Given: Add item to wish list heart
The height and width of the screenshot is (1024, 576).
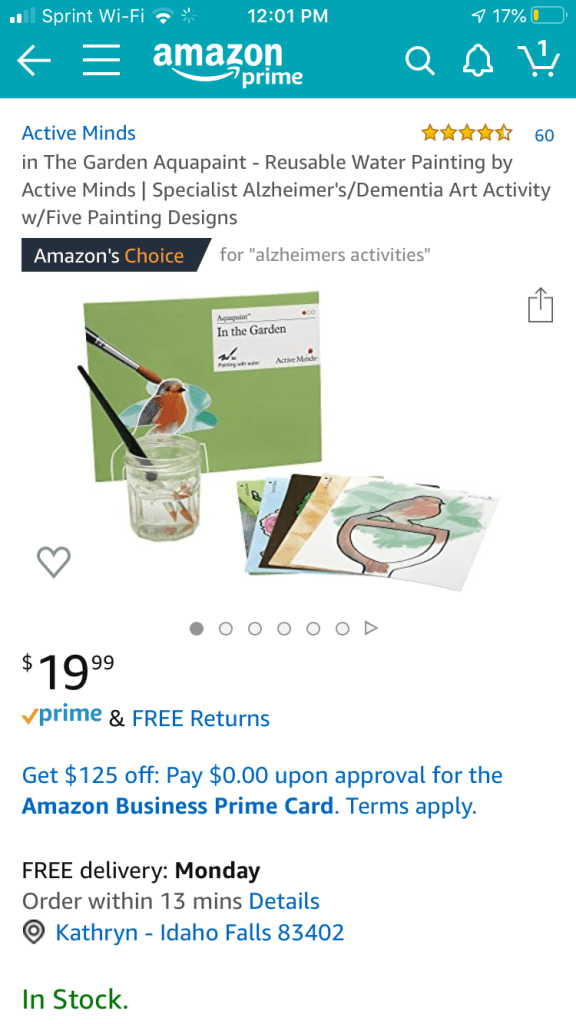Looking at the screenshot, I should pos(54,562).
